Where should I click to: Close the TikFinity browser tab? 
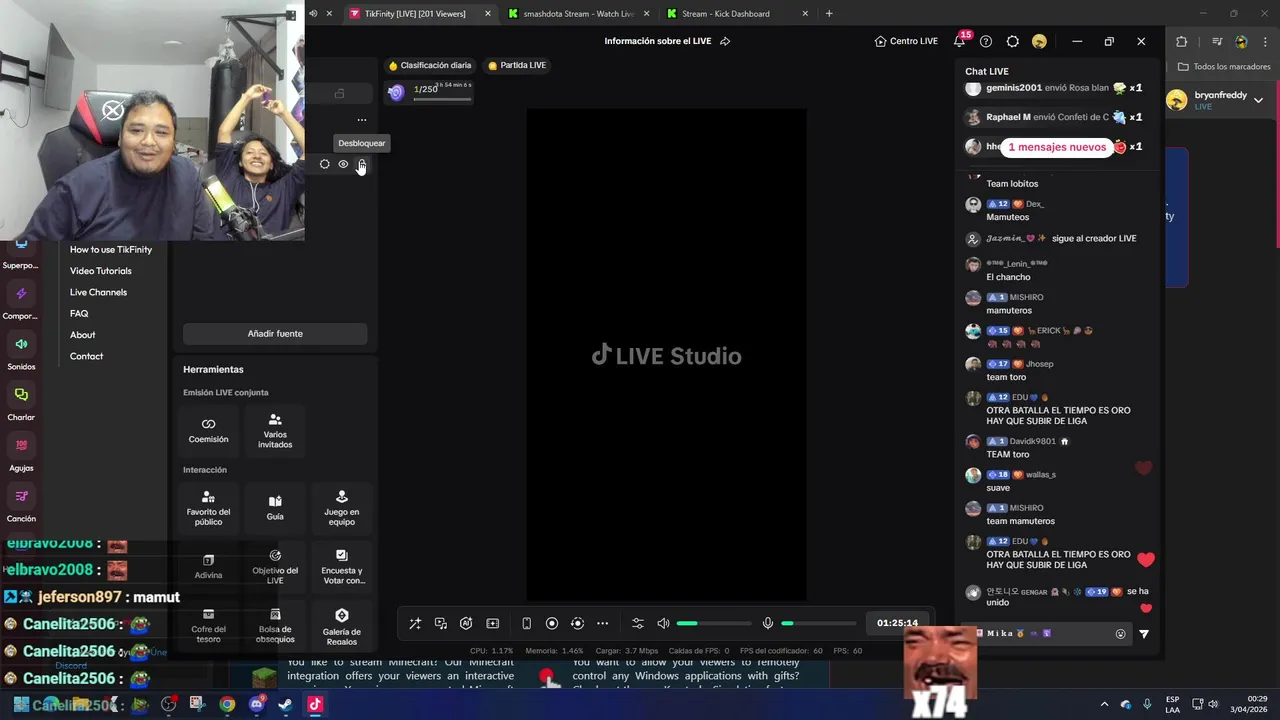tap(488, 14)
